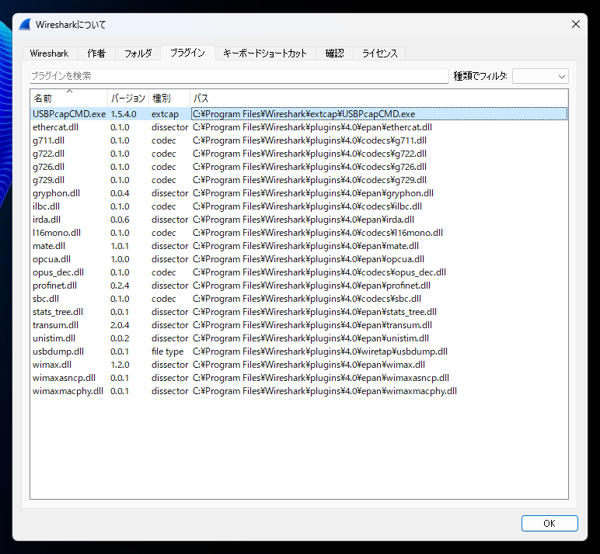600x554 pixels.
Task: Select the gryphon.dll plugin row
Action: tap(299, 193)
